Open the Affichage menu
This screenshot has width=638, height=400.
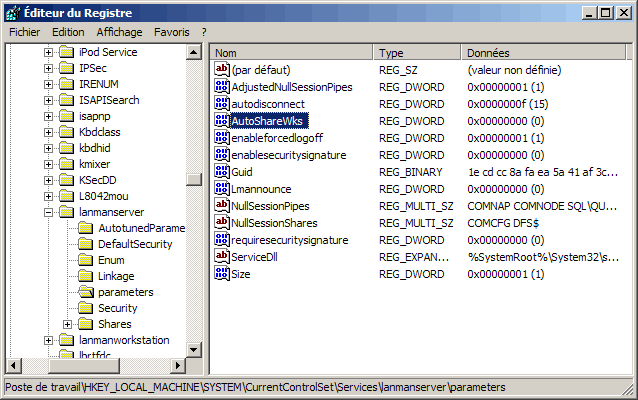click(119, 32)
